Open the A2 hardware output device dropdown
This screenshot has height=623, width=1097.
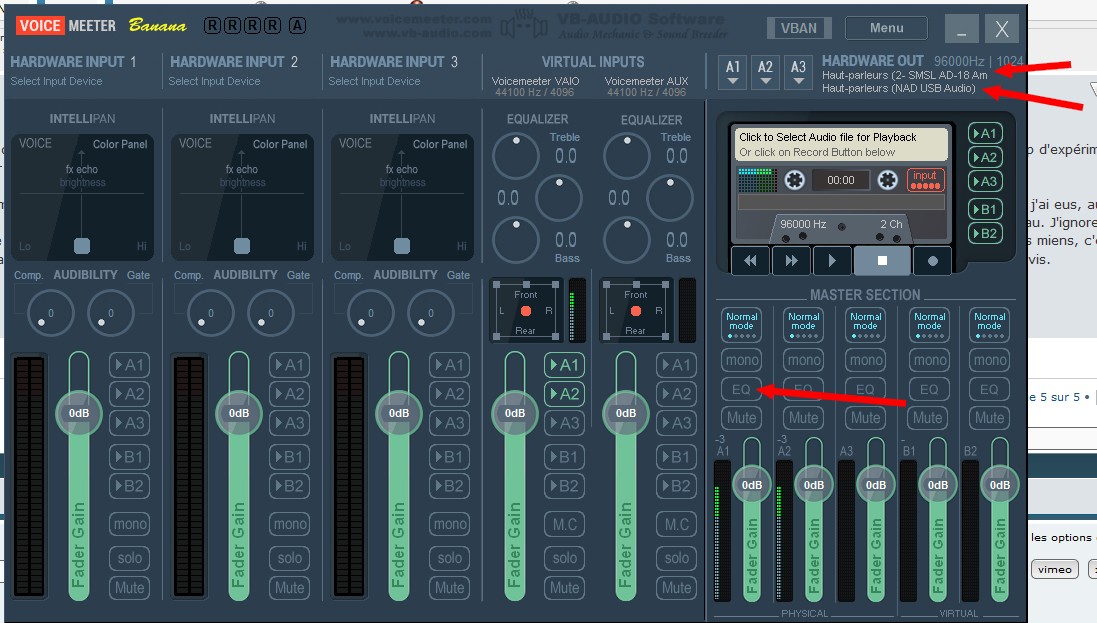click(765, 72)
